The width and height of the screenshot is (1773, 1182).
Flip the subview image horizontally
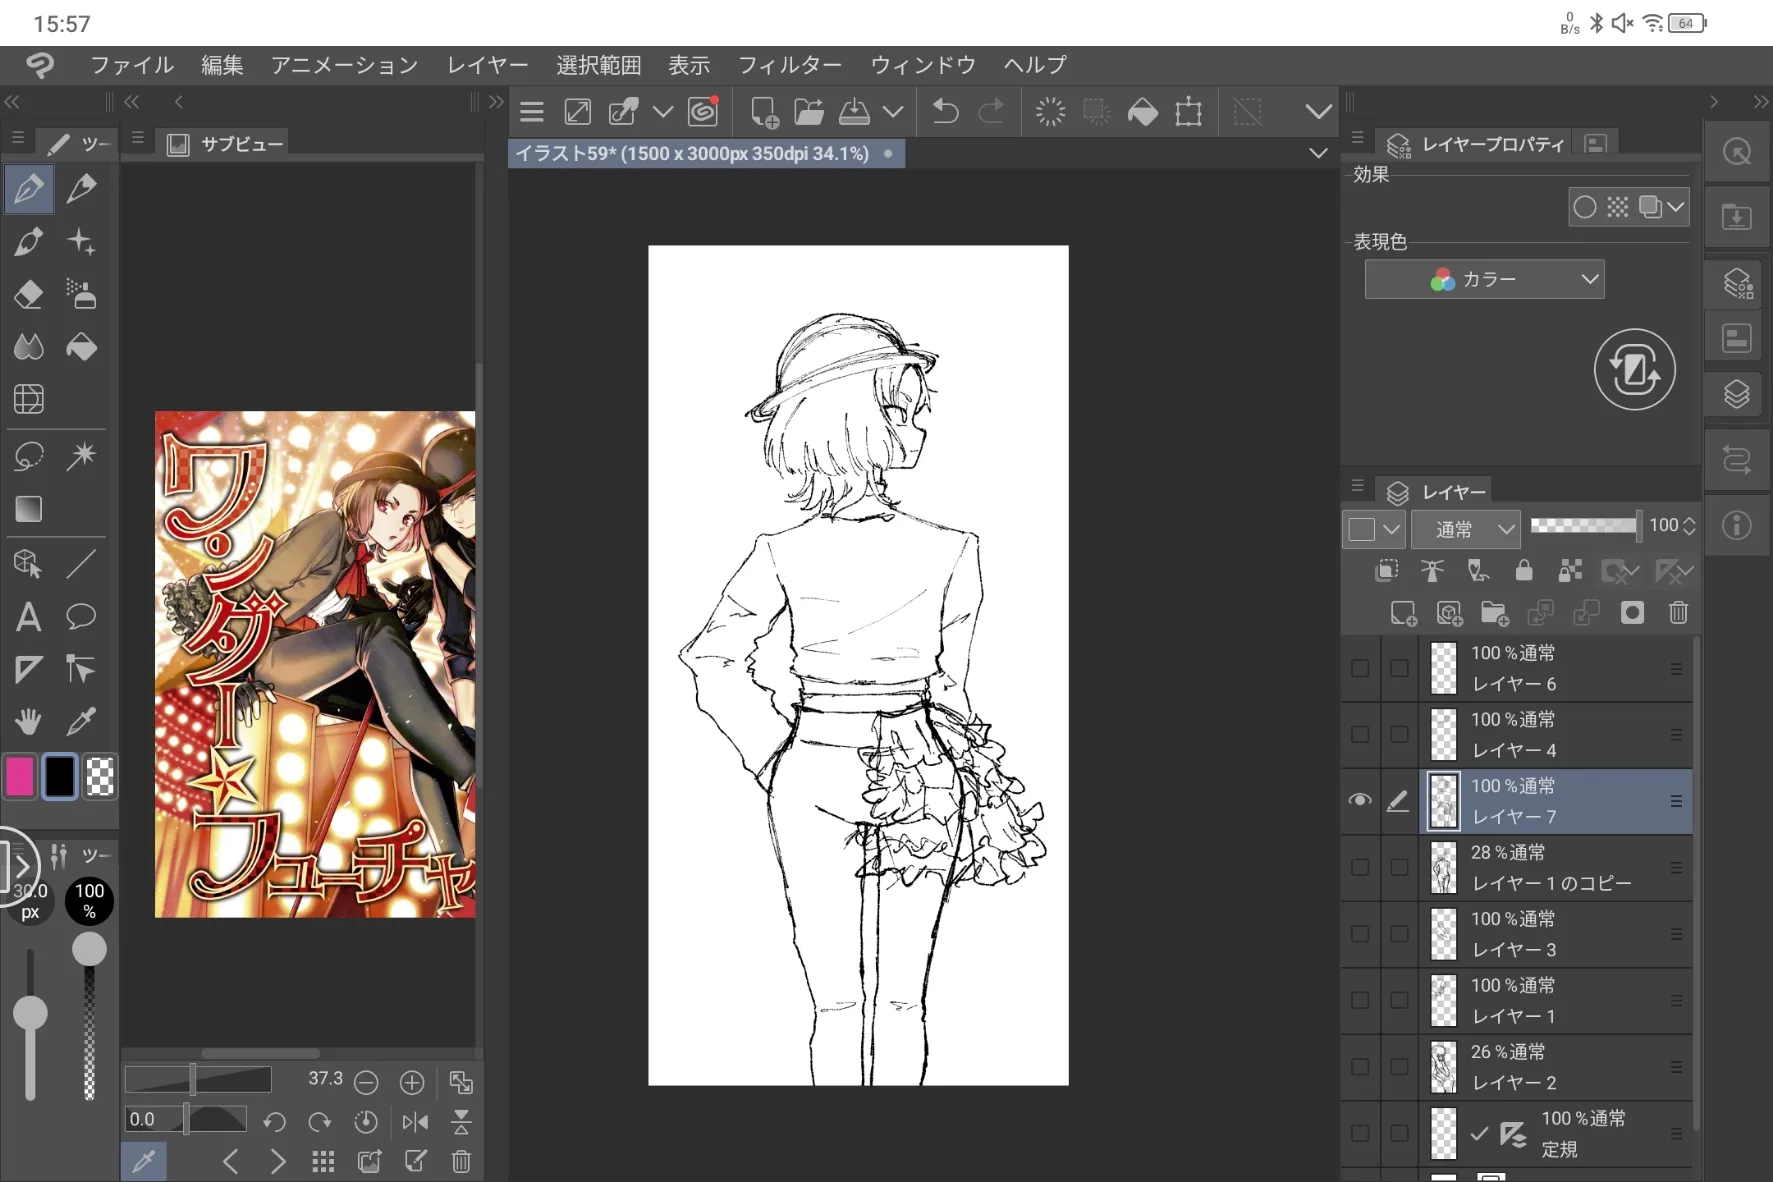pos(415,1122)
